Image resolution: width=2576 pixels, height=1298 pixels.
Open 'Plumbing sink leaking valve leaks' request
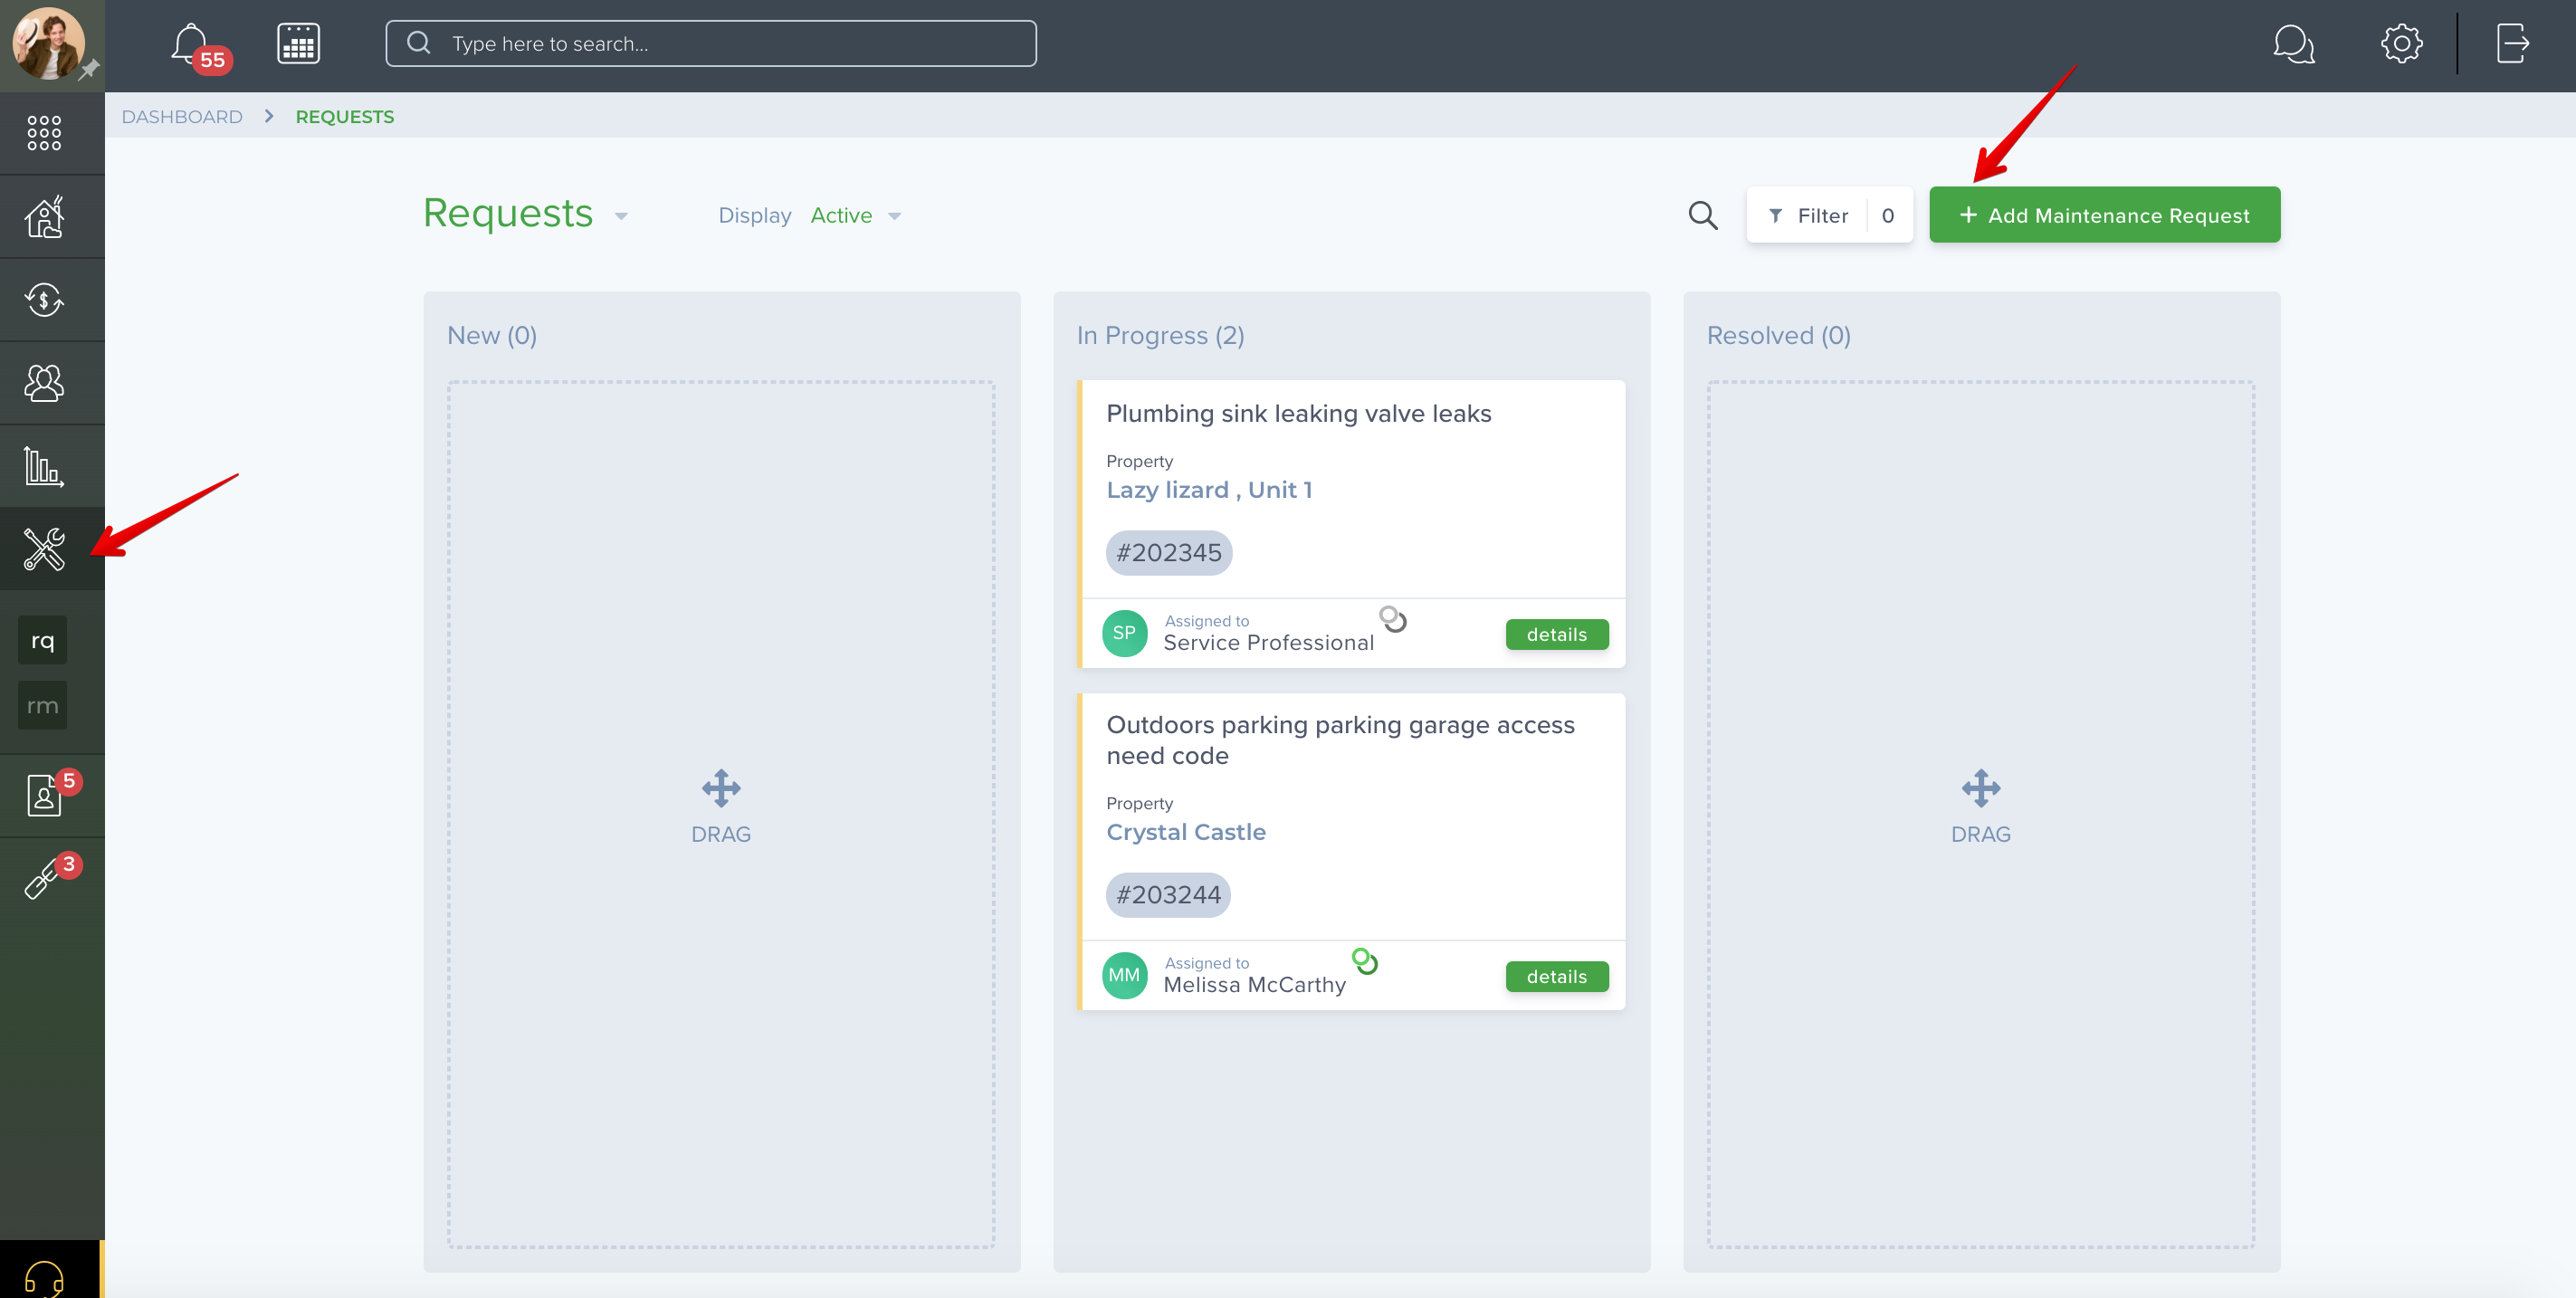[x=1298, y=414]
